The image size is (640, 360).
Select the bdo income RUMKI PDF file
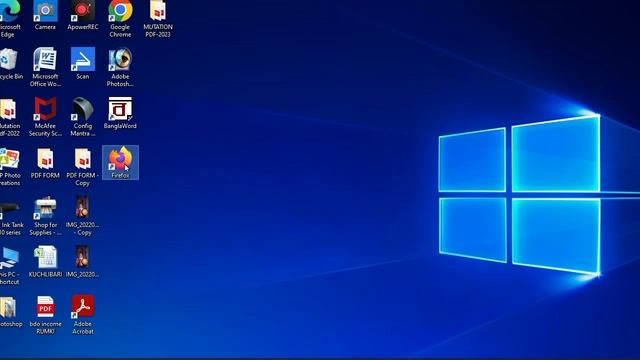tap(45, 316)
